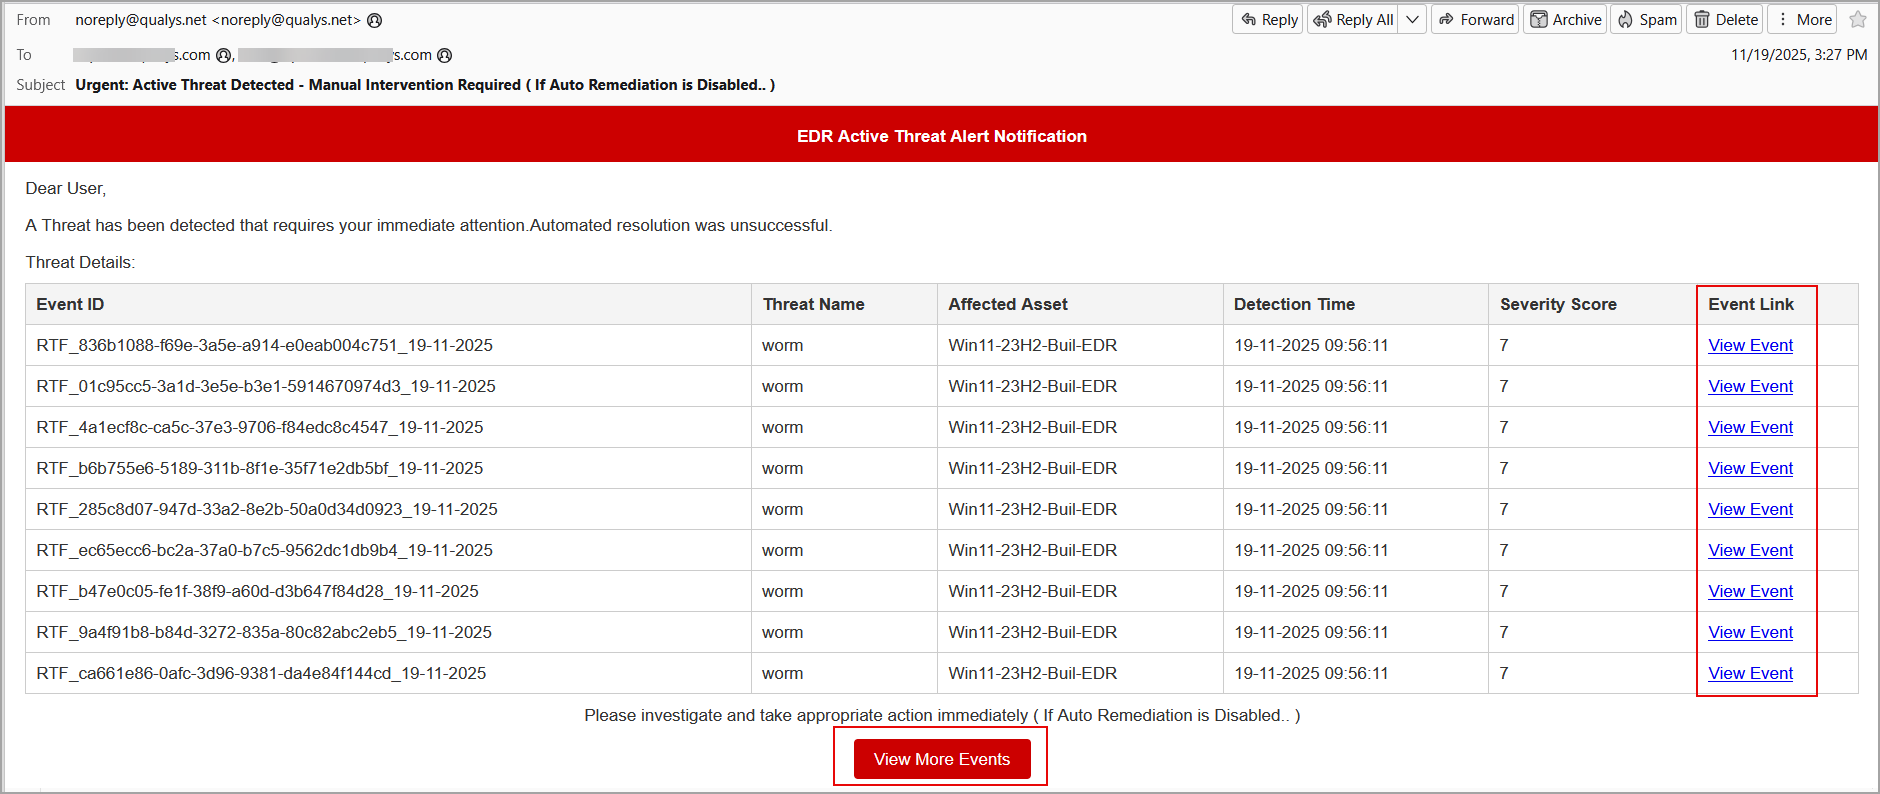
Task: Open View Event for RTF_ec65ecc6 row
Action: tap(1750, 551)
